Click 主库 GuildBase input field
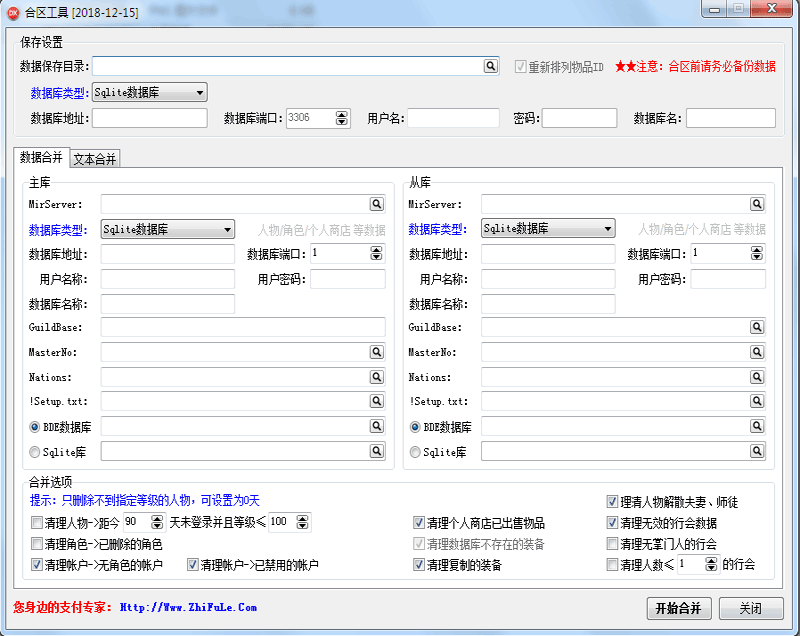 tap(243, 327)
